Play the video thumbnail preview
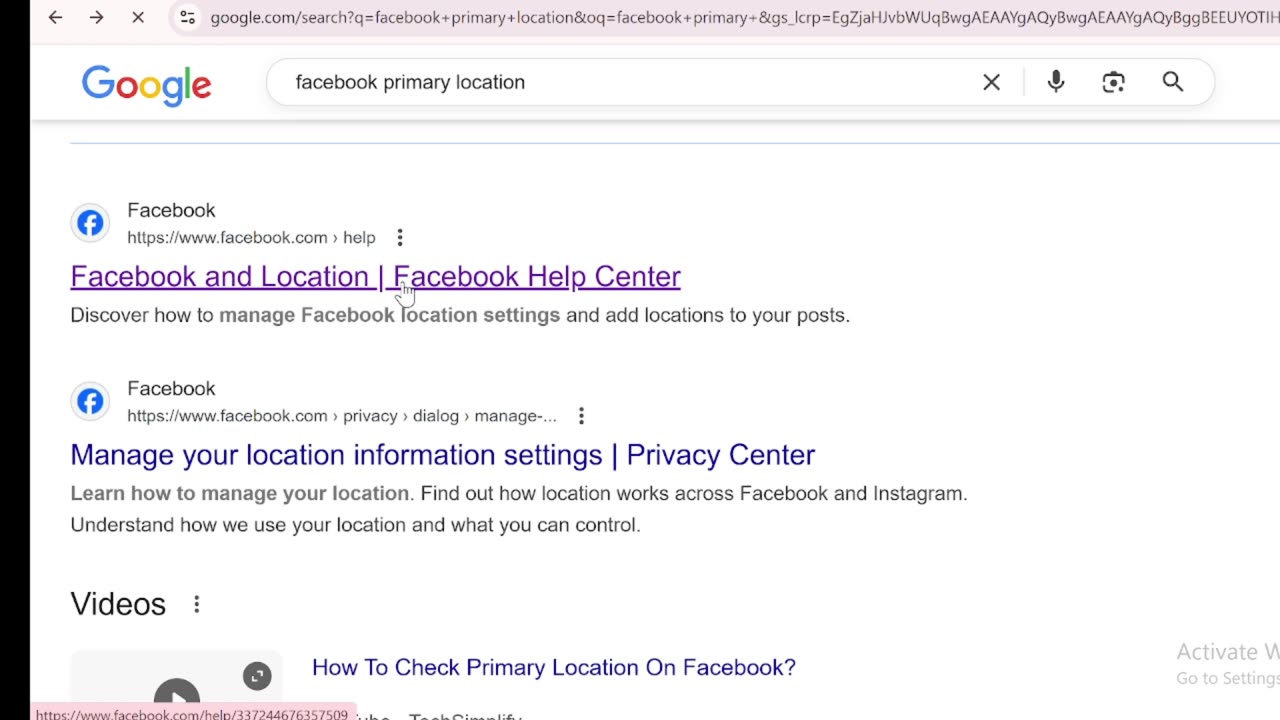 (x=177, y=697)
